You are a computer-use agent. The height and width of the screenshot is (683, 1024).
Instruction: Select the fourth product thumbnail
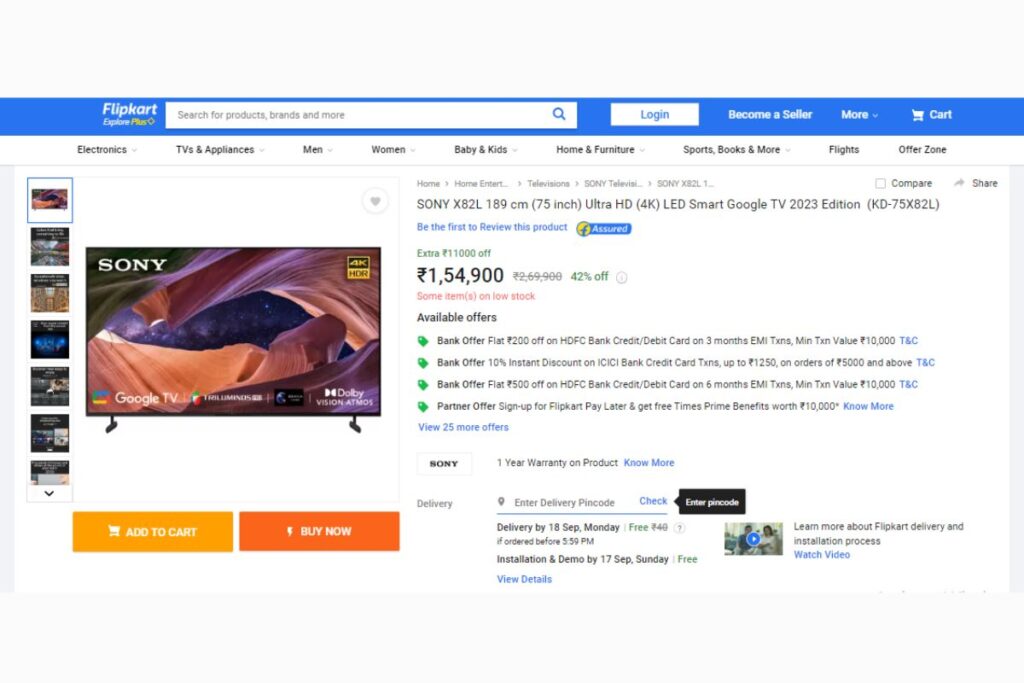[50, 340]
